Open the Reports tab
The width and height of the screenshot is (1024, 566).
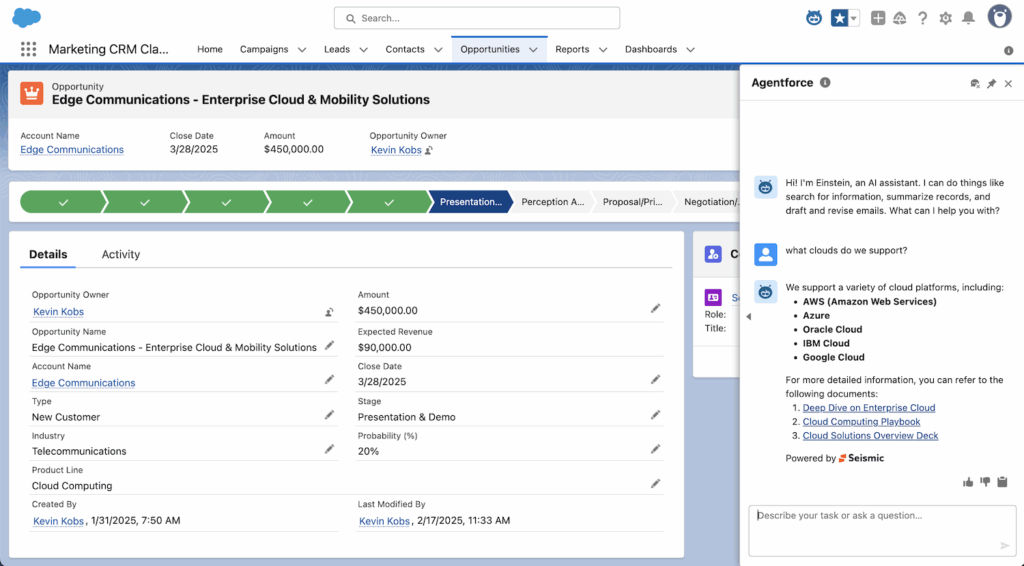[x=572, y=49]
